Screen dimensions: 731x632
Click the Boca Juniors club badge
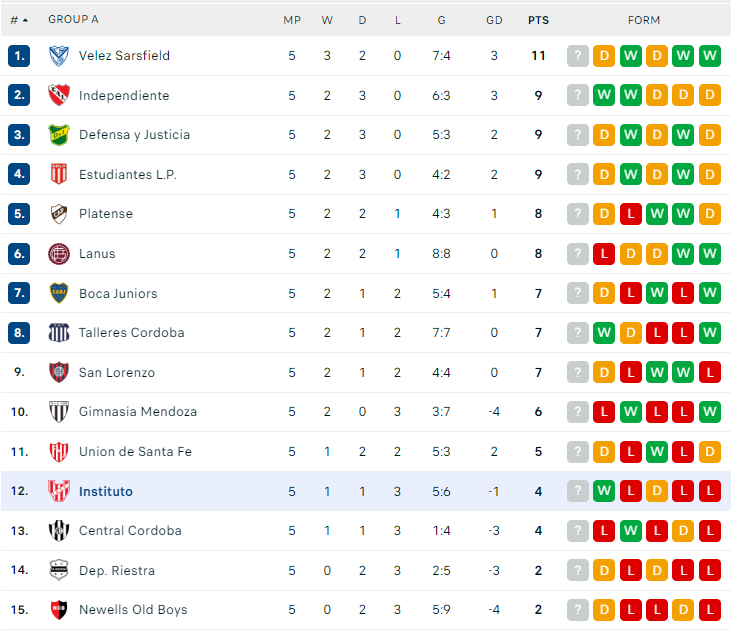(58, 293)
